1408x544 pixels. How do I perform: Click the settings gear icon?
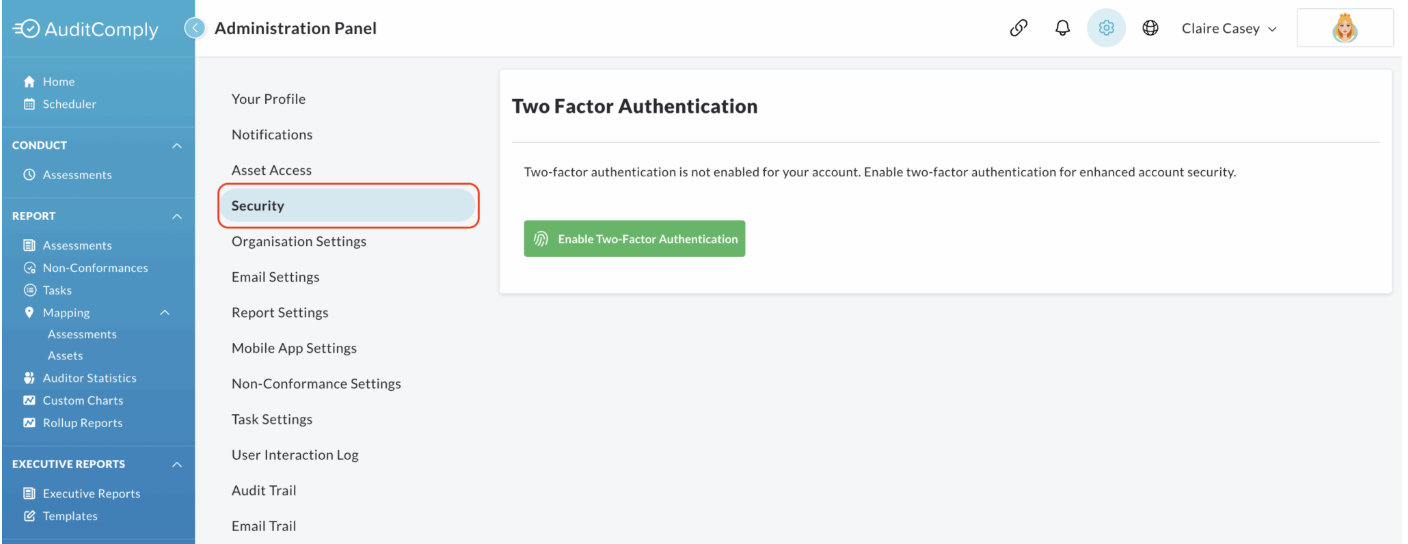point(1106,28)
